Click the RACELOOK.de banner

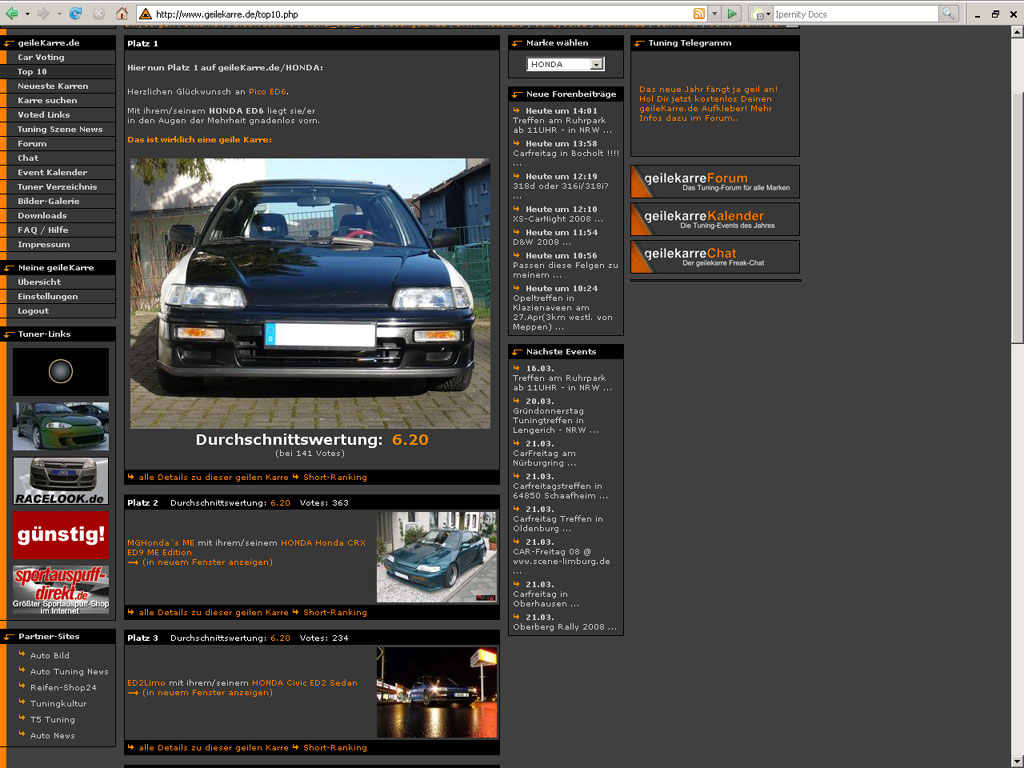61,481
